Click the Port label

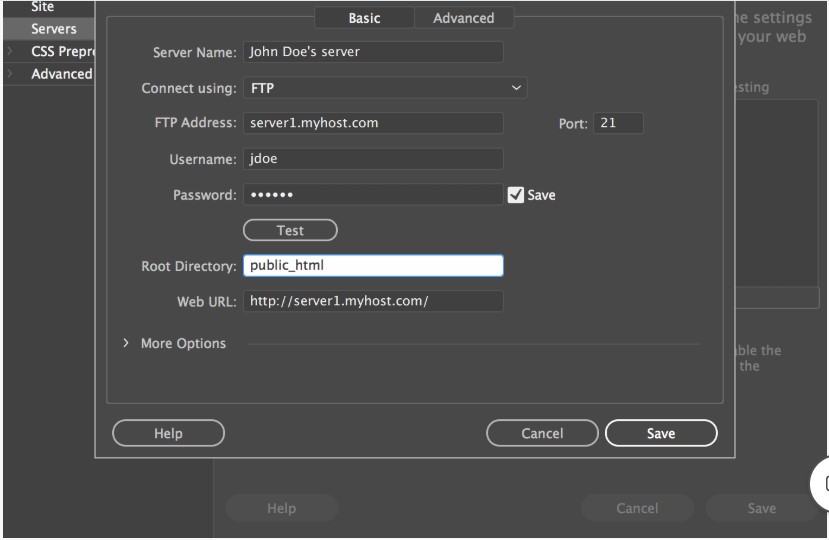[573, 124]
